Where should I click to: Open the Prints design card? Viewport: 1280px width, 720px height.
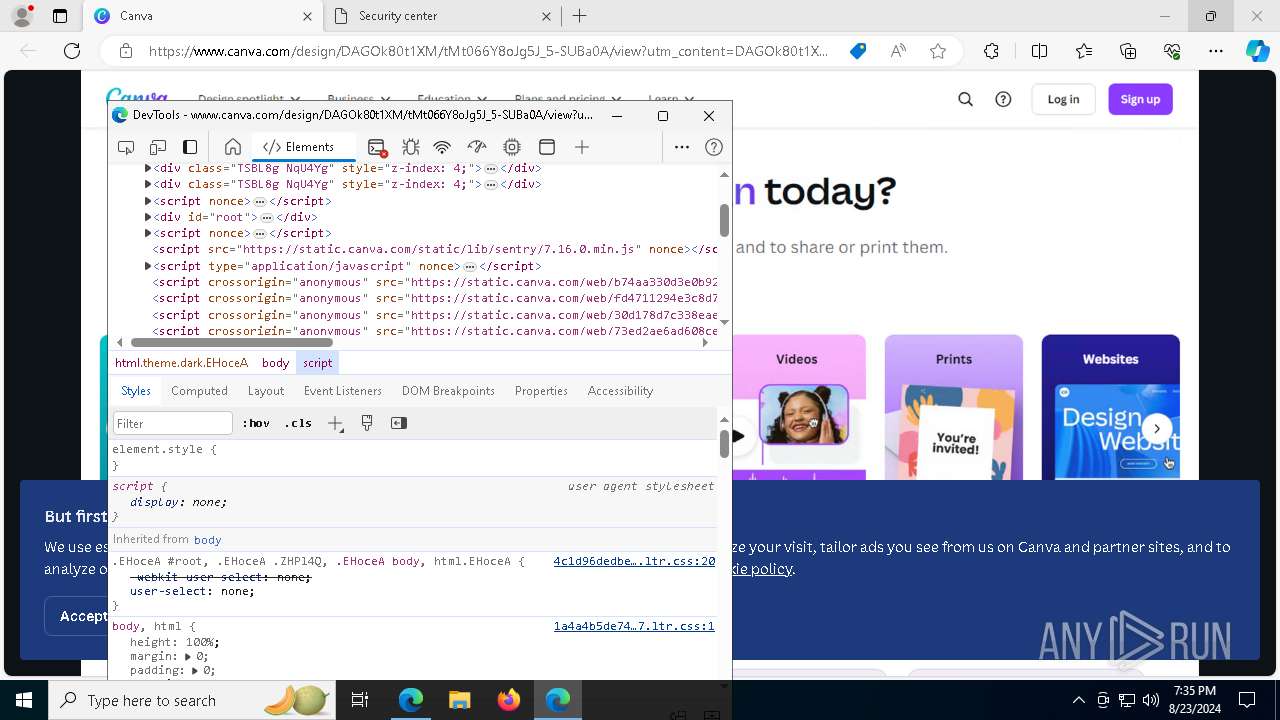953,407
